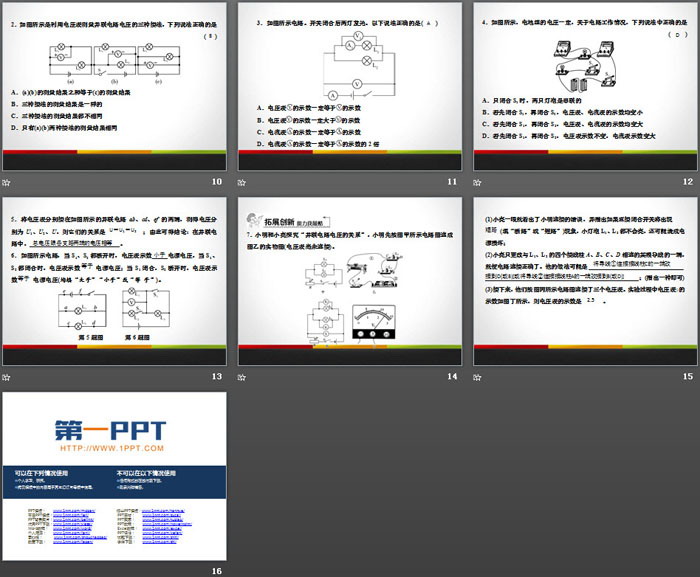
Task: Click the animation star icon under slide 11
Action: click(x=242, y=182)
